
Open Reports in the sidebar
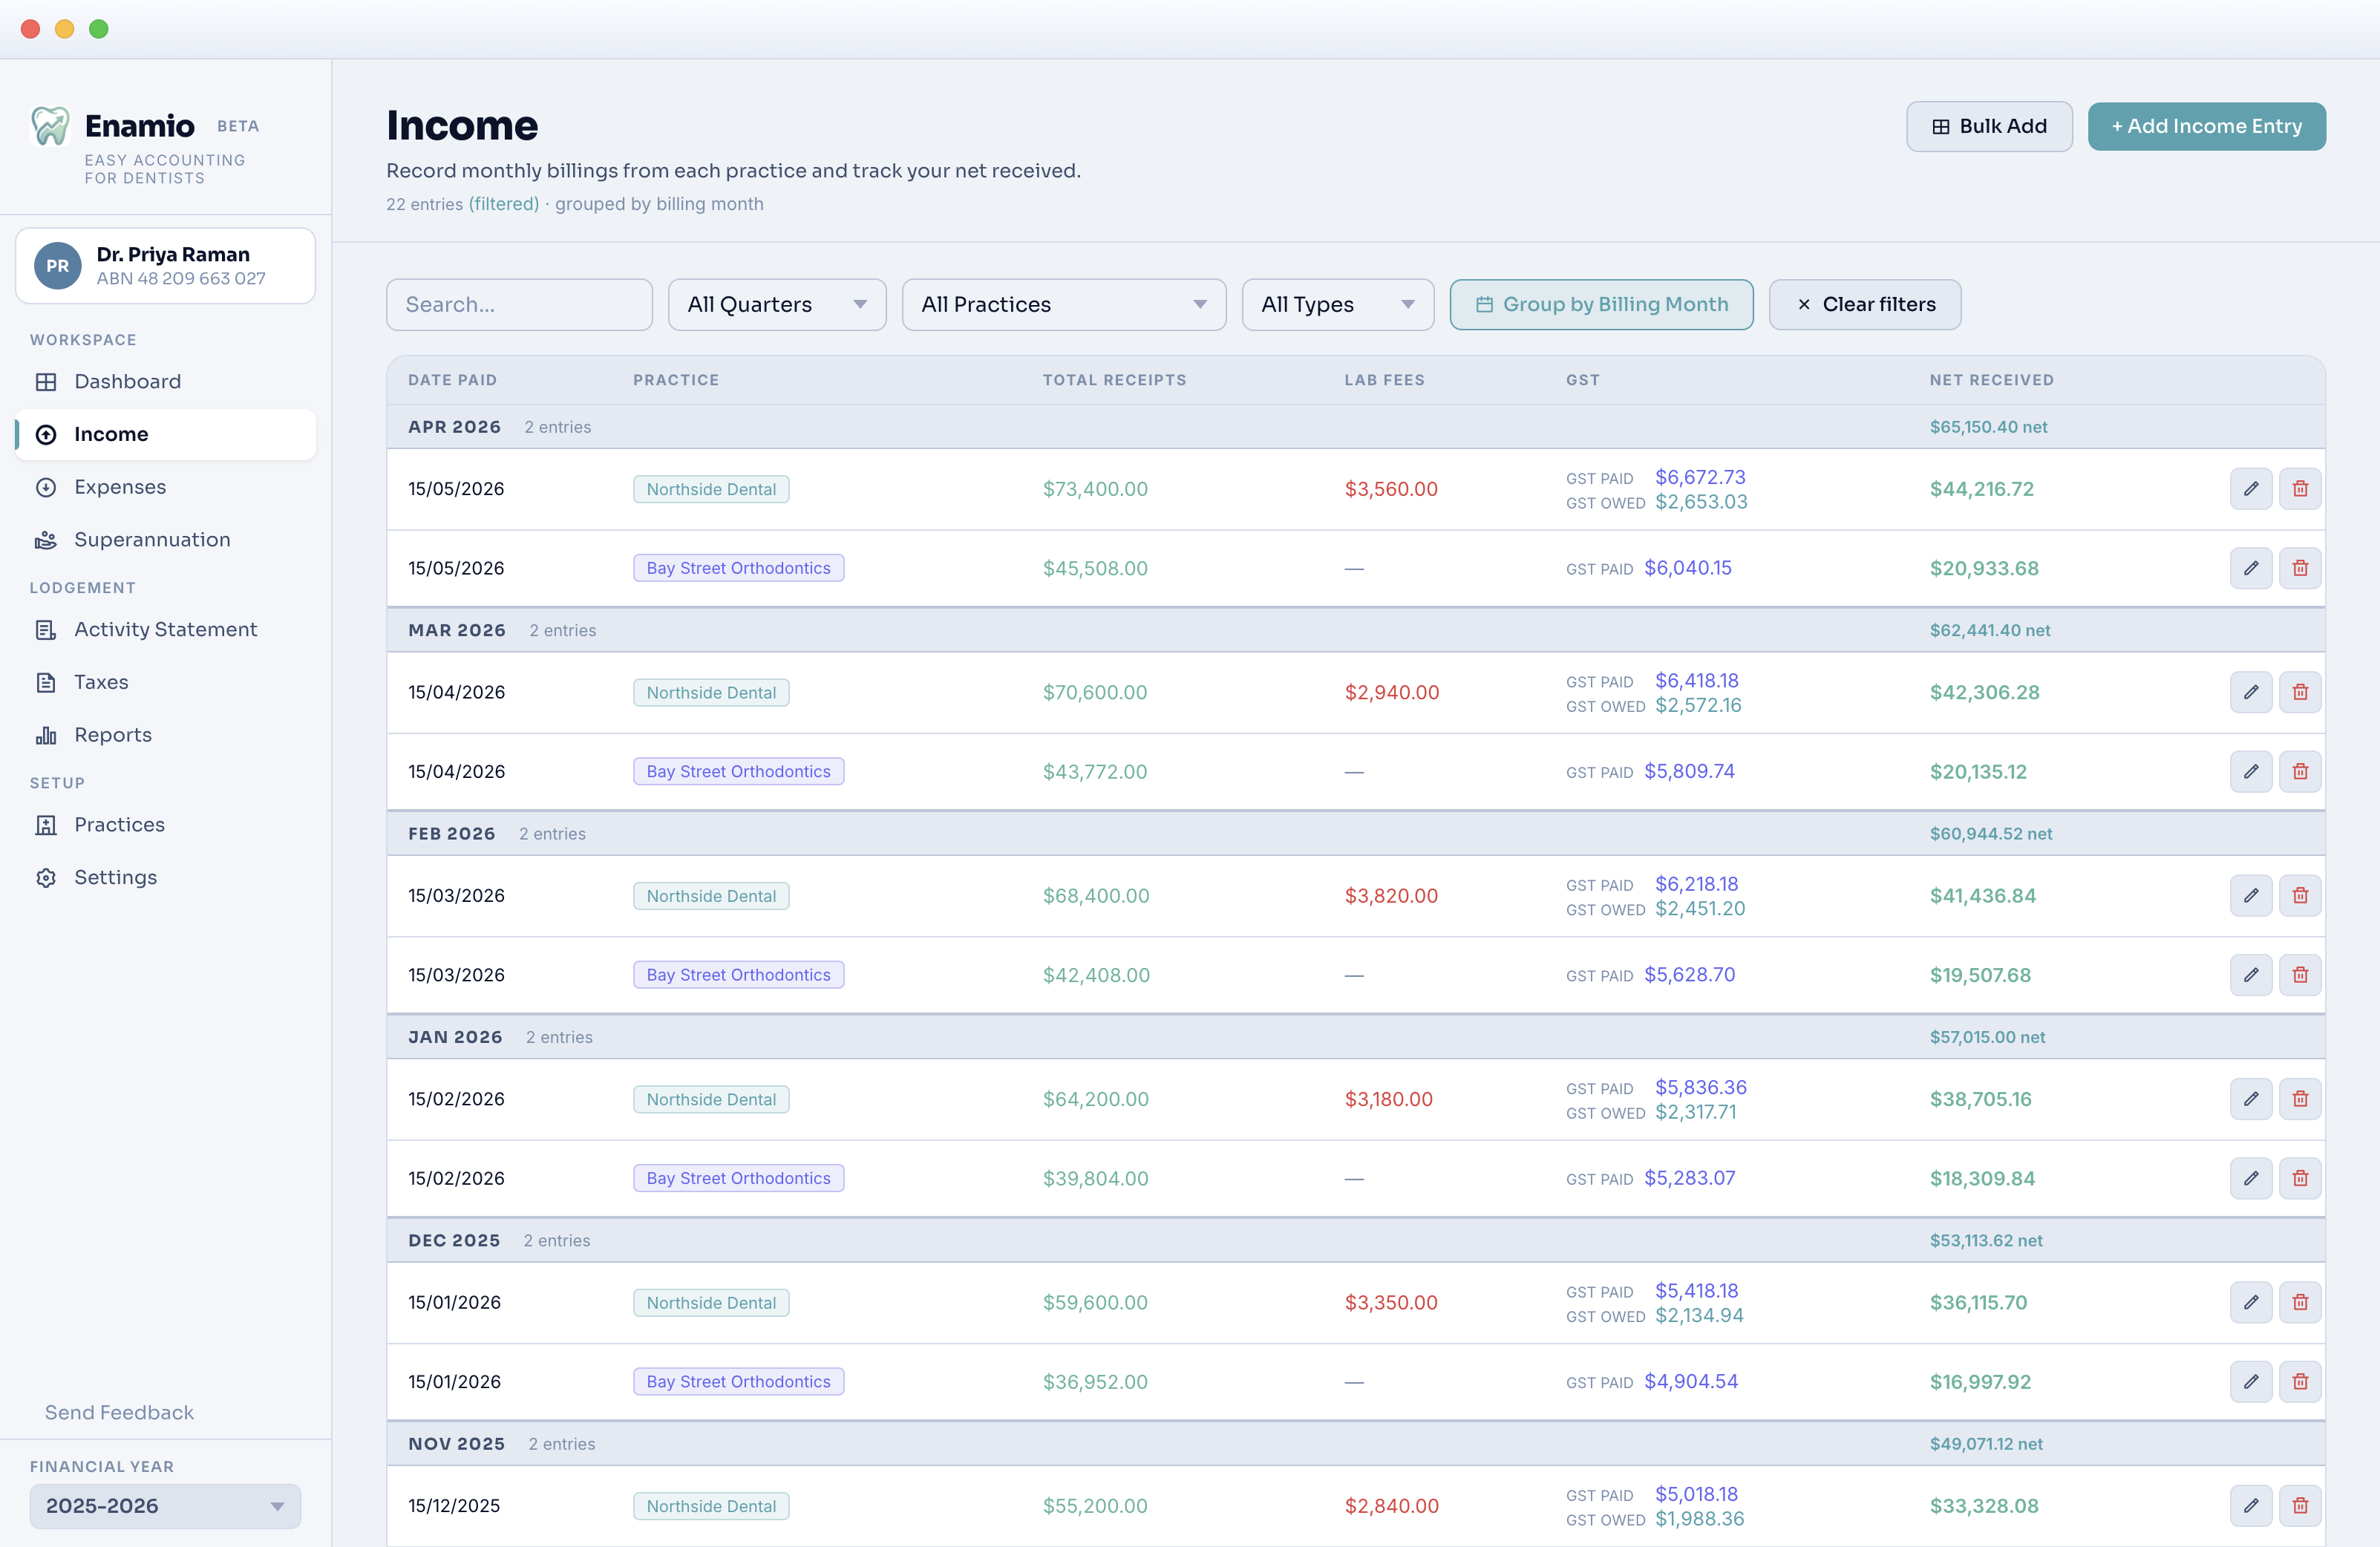[165, 735]
